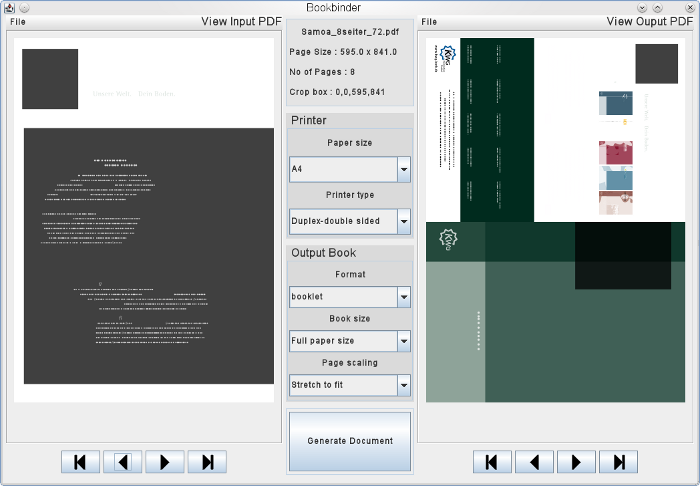Open File menu in input PDF panel
This screenshot has width=700, height=486.
point(18,21)
